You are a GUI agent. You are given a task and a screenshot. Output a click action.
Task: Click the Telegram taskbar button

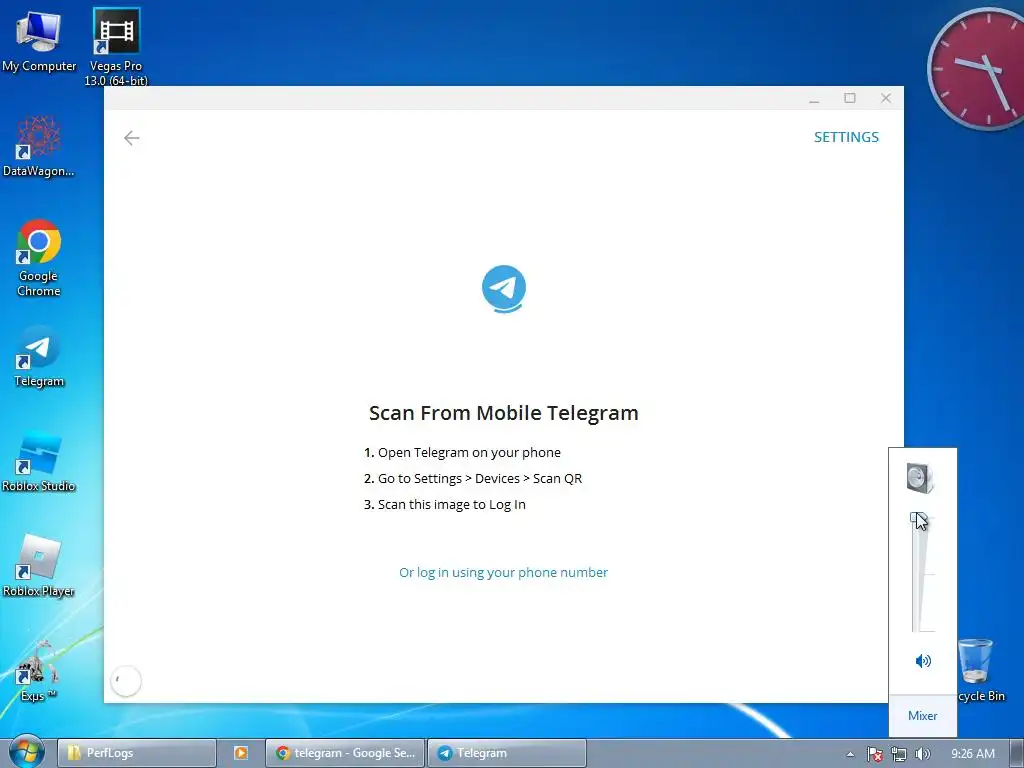pos(507,753)
